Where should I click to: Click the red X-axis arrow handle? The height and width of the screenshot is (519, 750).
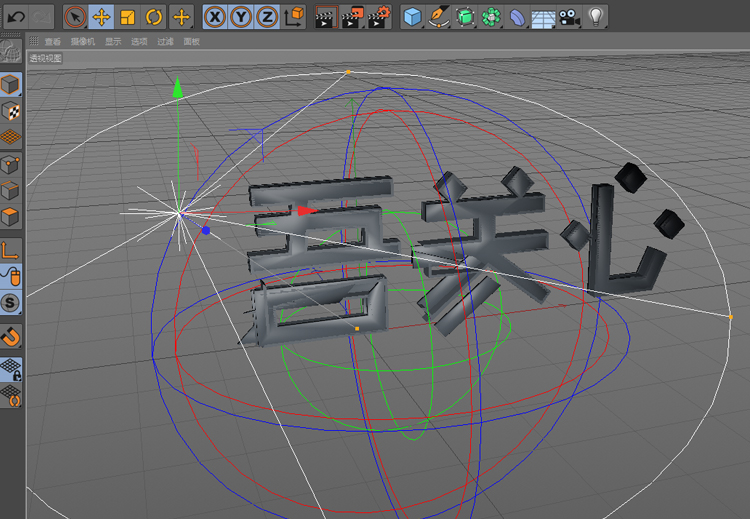click(307, 211)
